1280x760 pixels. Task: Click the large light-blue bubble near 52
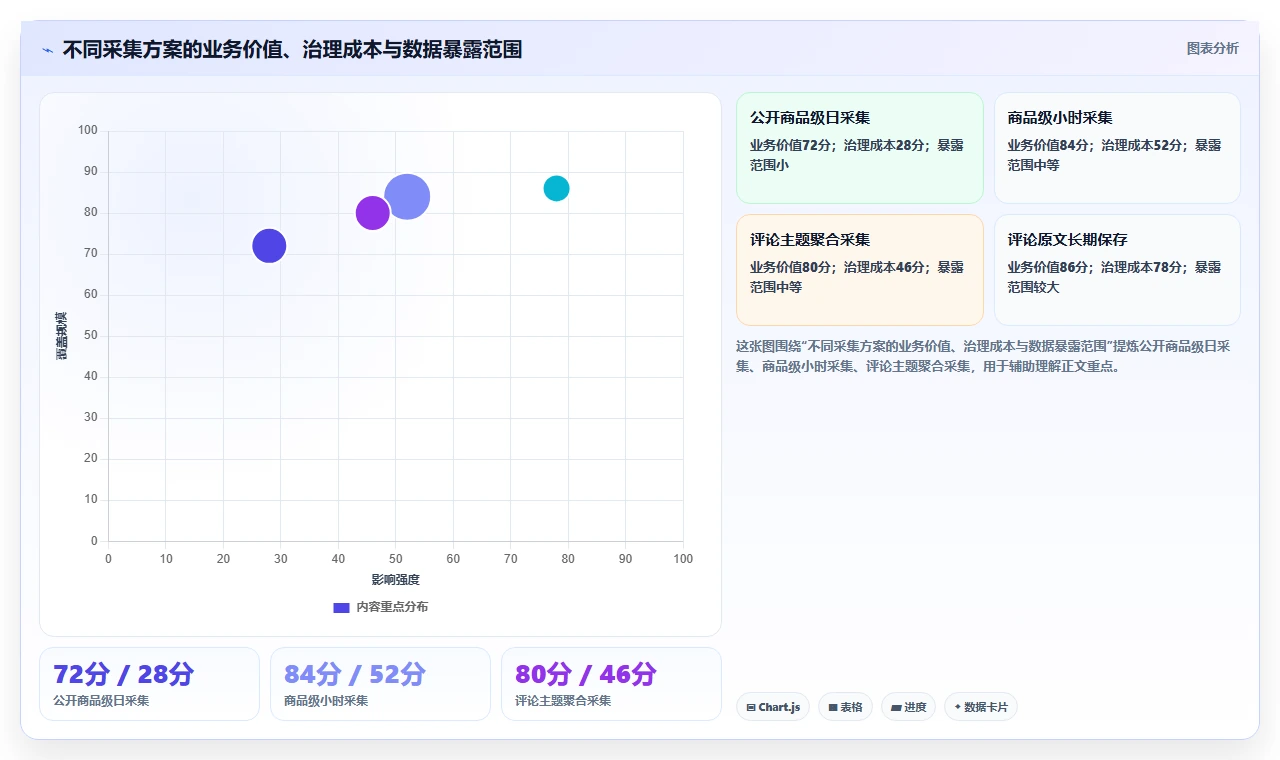pyautogui.click(x=407, y=196)
